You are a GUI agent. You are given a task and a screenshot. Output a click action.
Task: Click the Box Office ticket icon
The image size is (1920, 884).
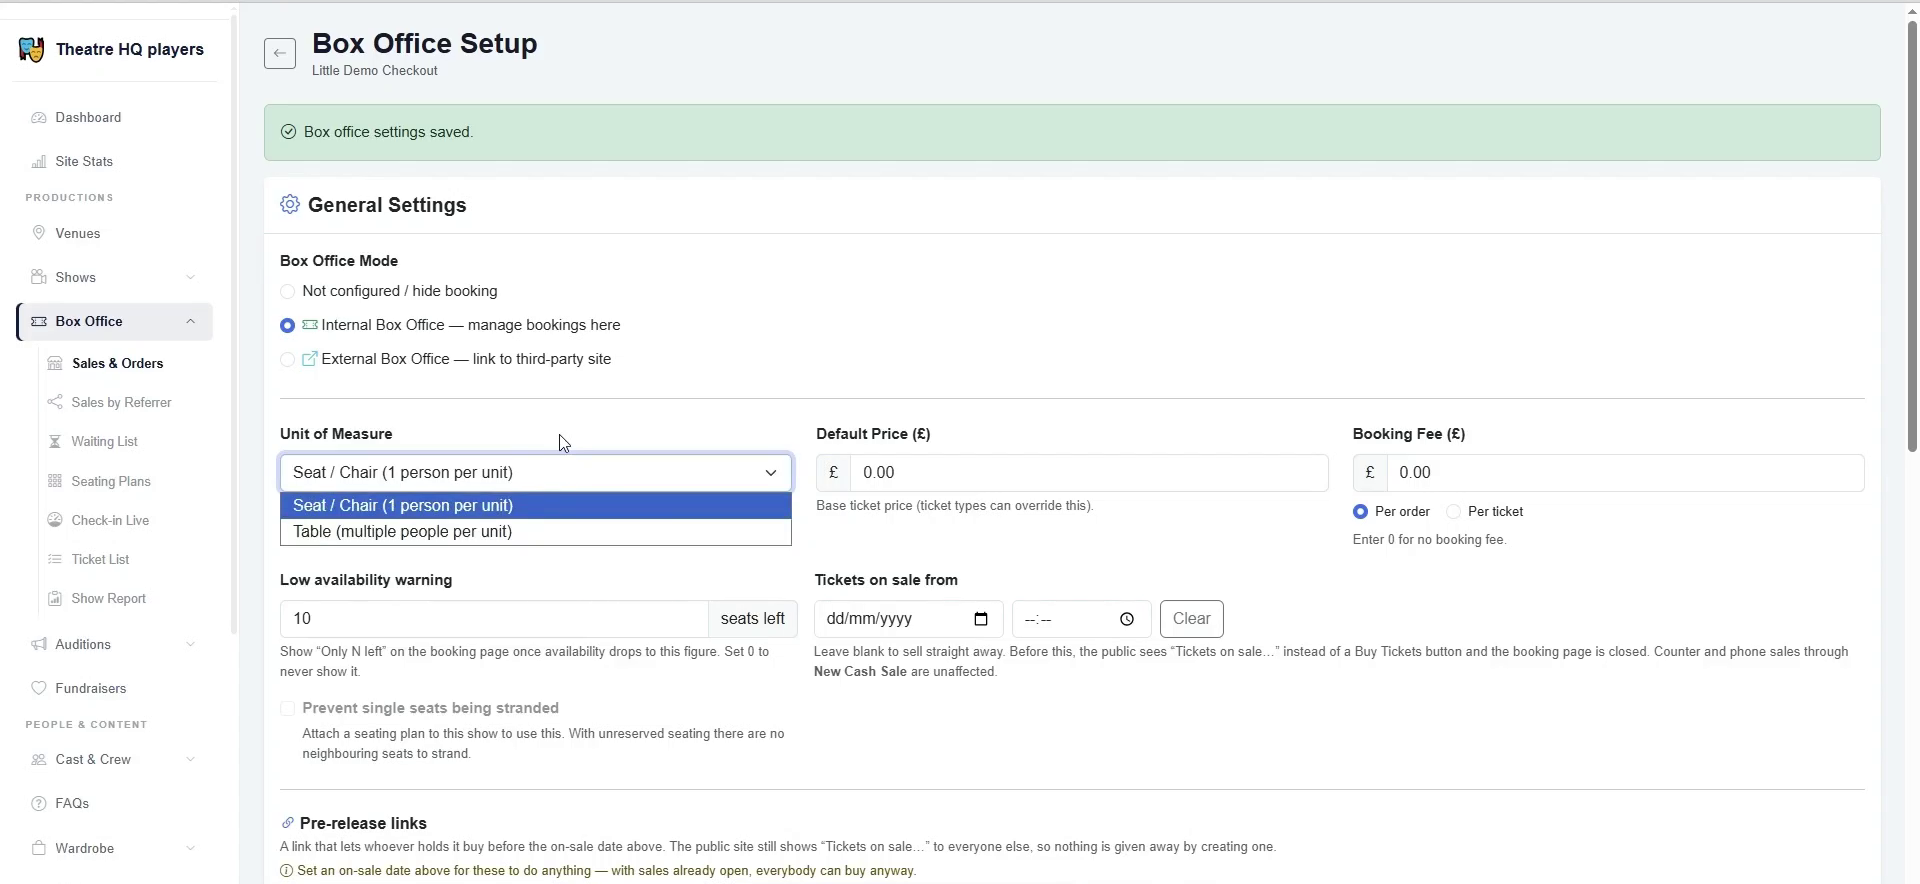[x=39, y=321]
